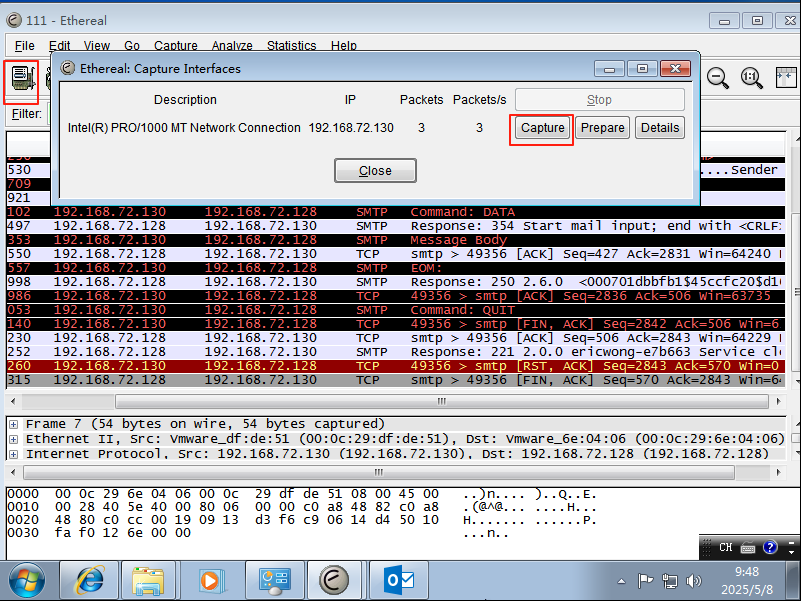Screen dimensions: 801x601
Task: Open Outlook from the taskbar
Action: (397, 580)
